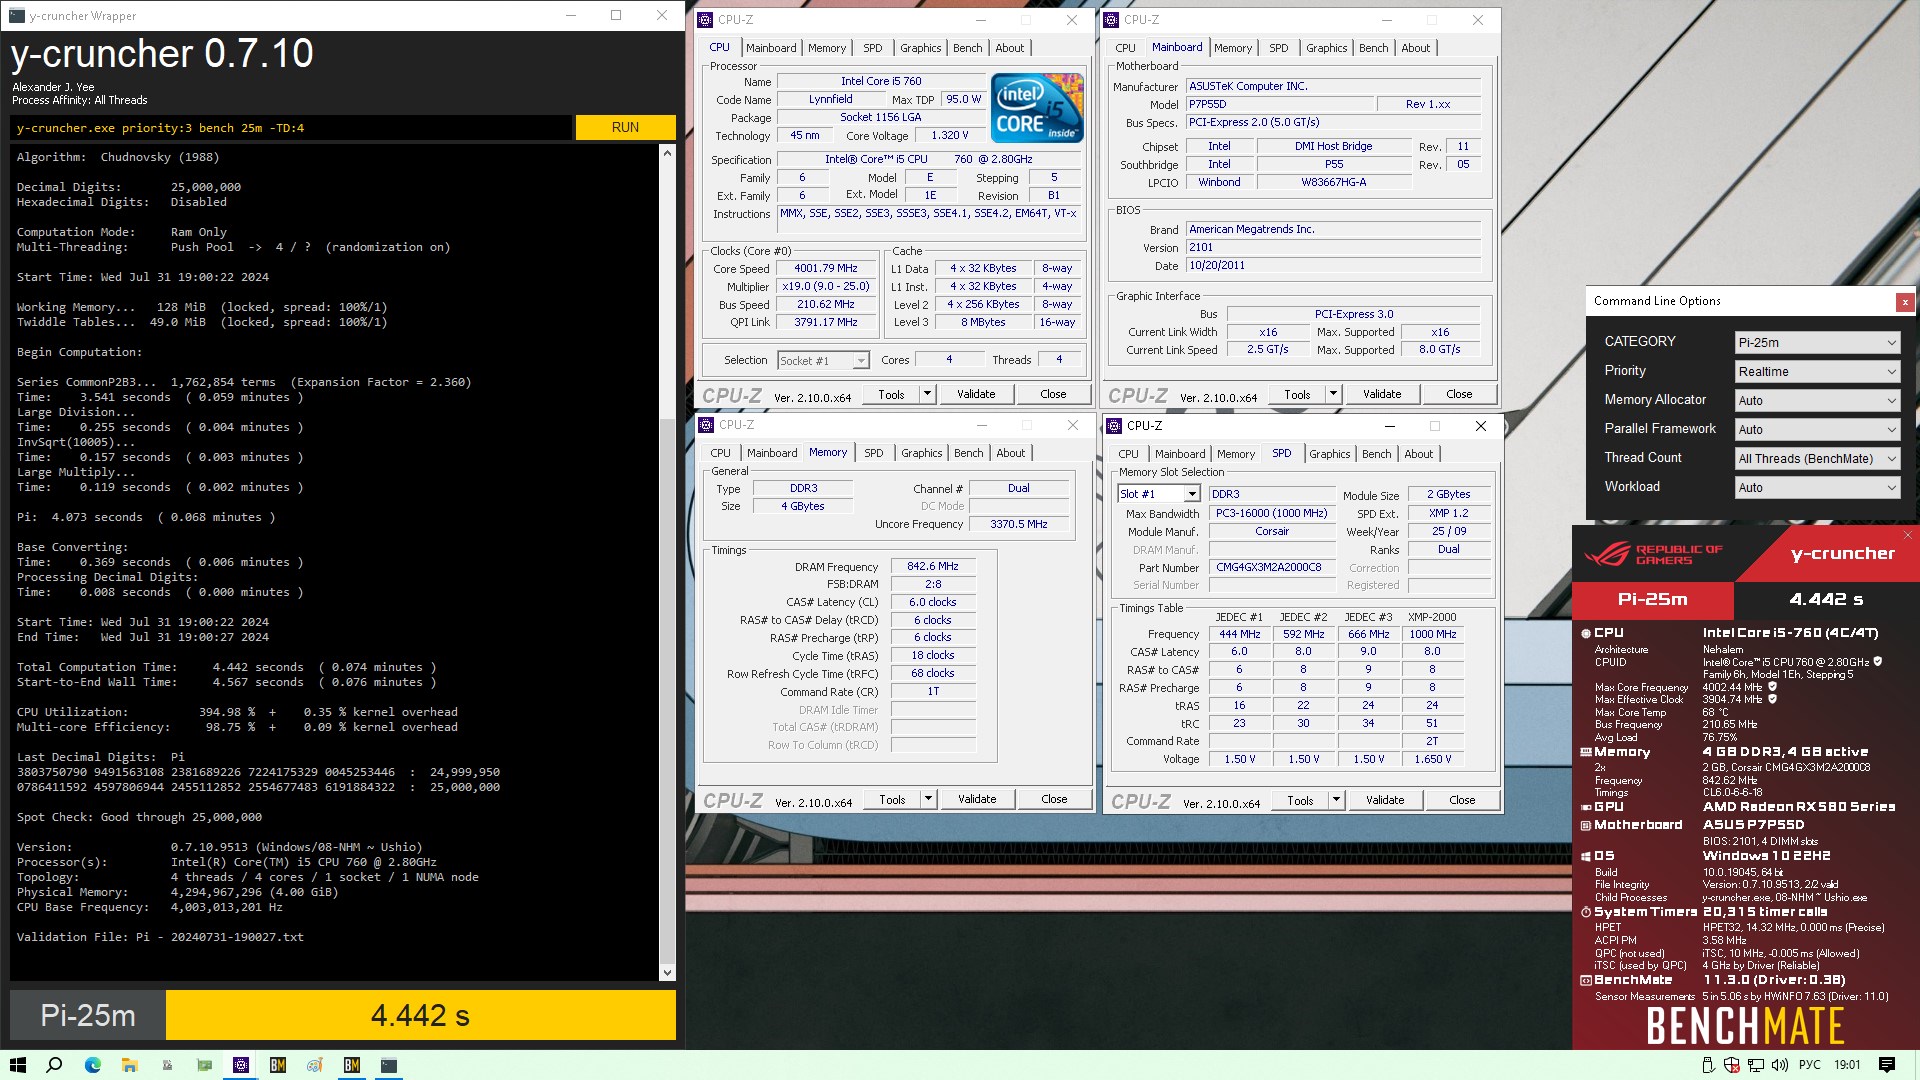This screenshot has height=1080, width=1920.
Task: Open the Windows Start menu
Action: tap(17, 1065)
